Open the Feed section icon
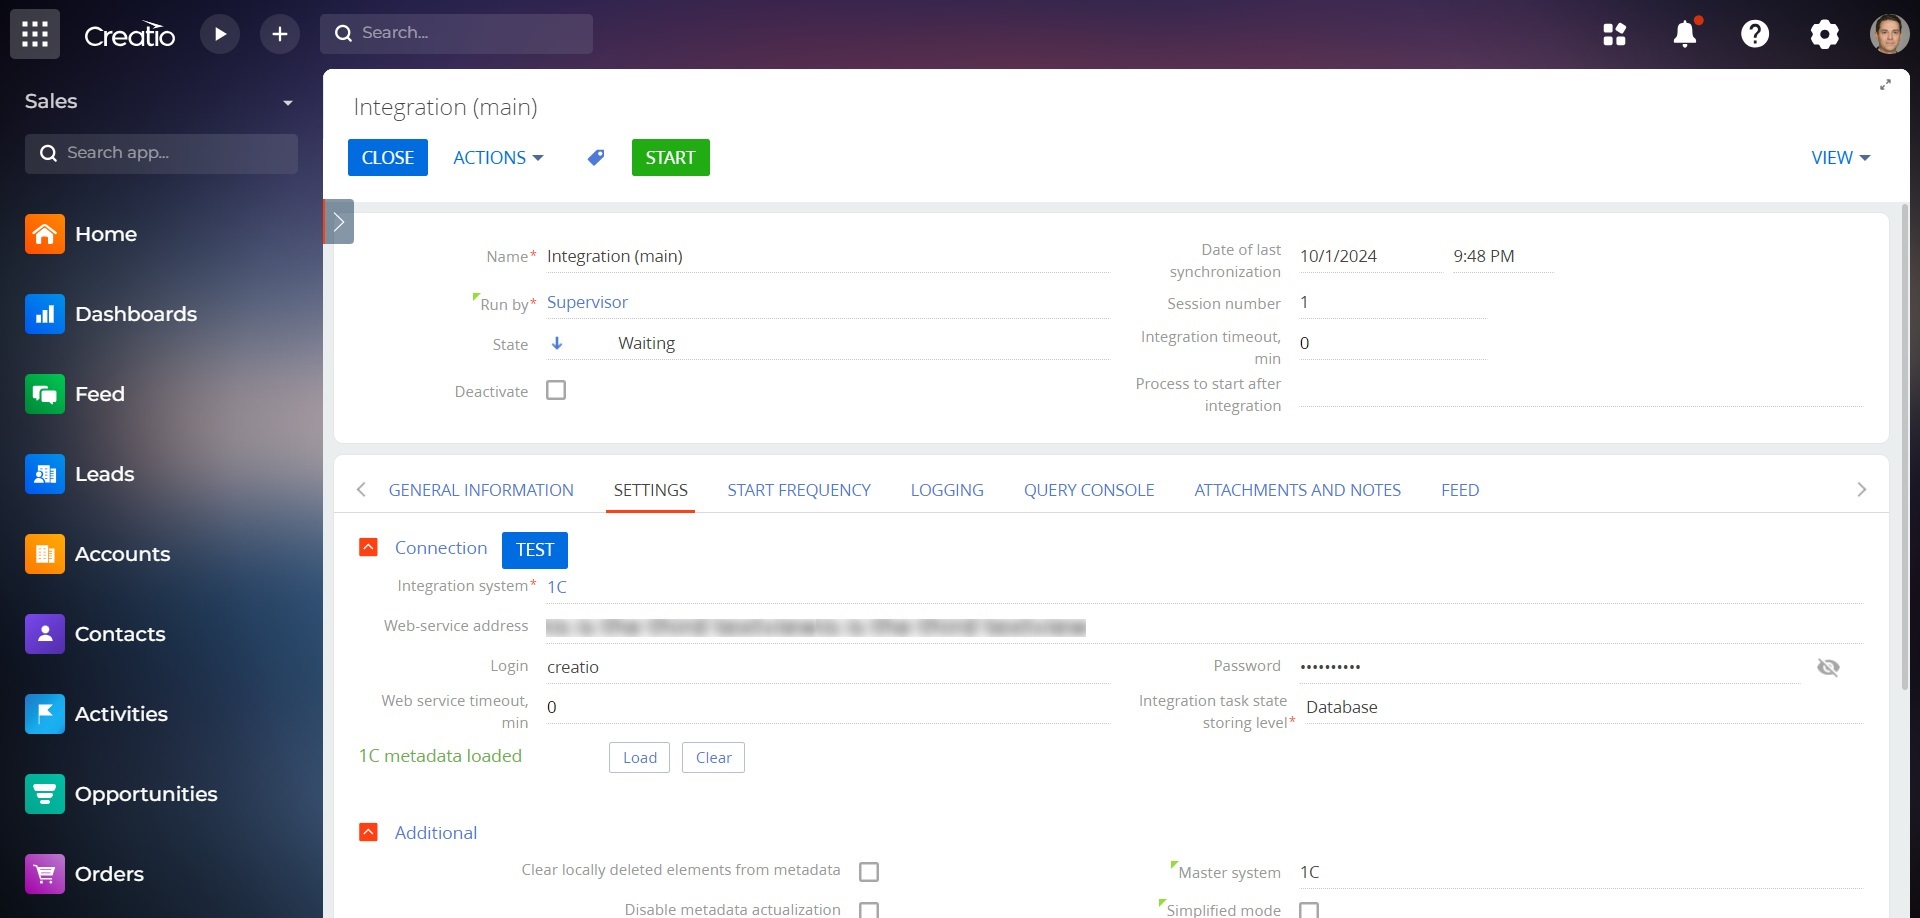This screenshot has width=1920, height=918. pyautogui.click(x=45, y=394)
